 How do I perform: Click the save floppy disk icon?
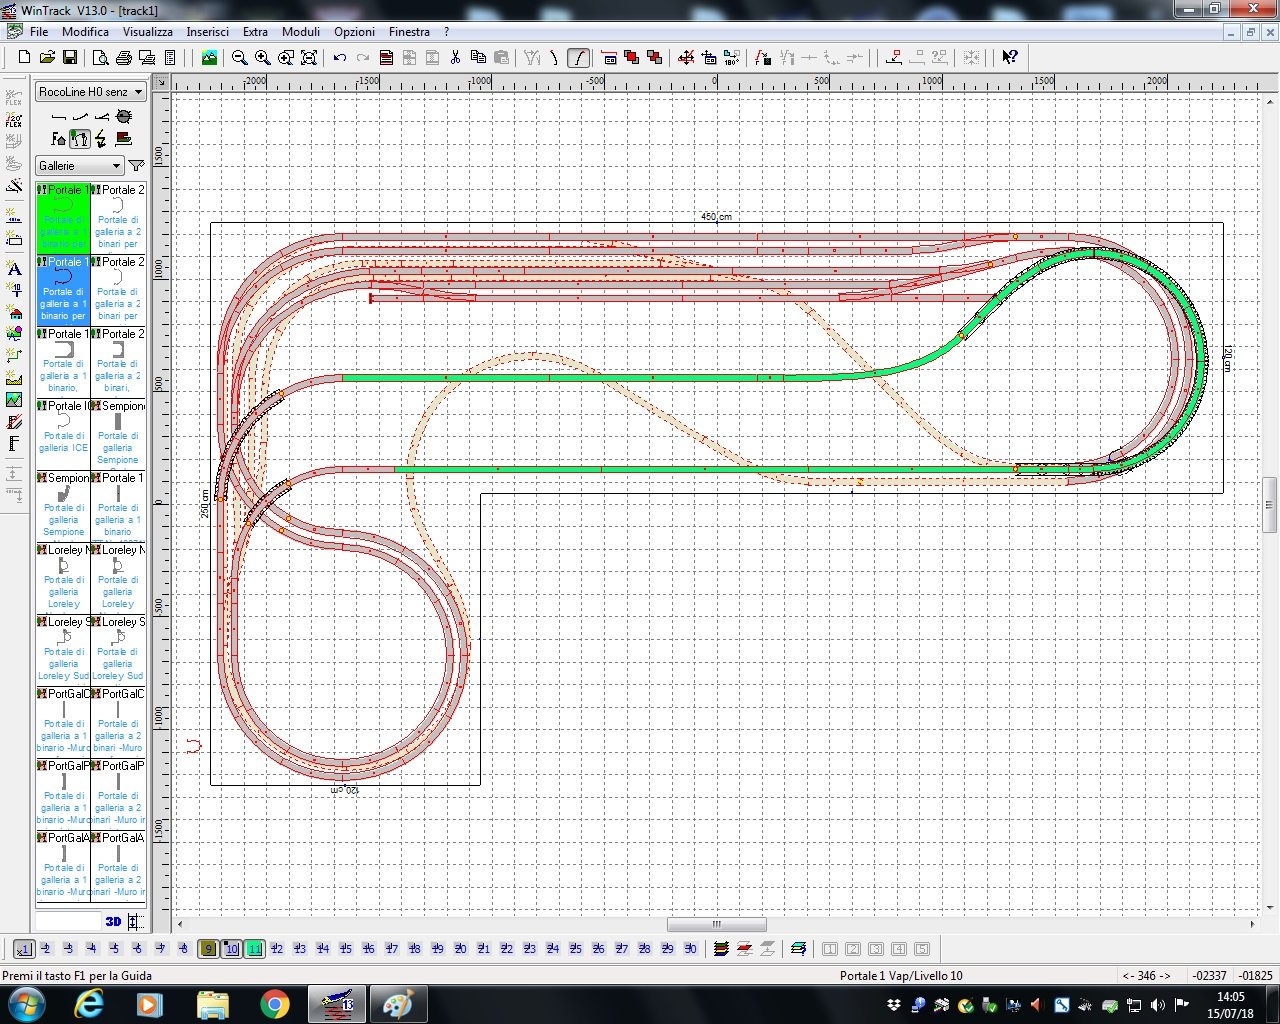point(70,58)
